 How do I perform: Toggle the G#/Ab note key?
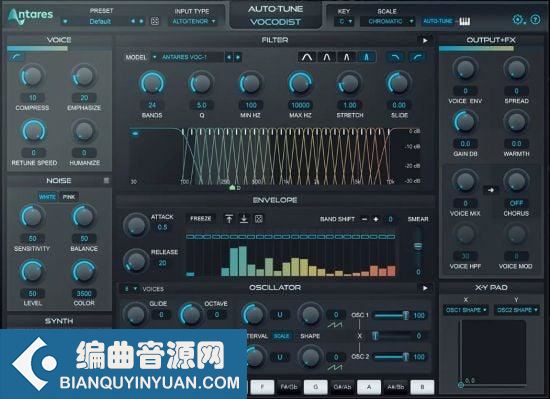click(x=342, y=387)
